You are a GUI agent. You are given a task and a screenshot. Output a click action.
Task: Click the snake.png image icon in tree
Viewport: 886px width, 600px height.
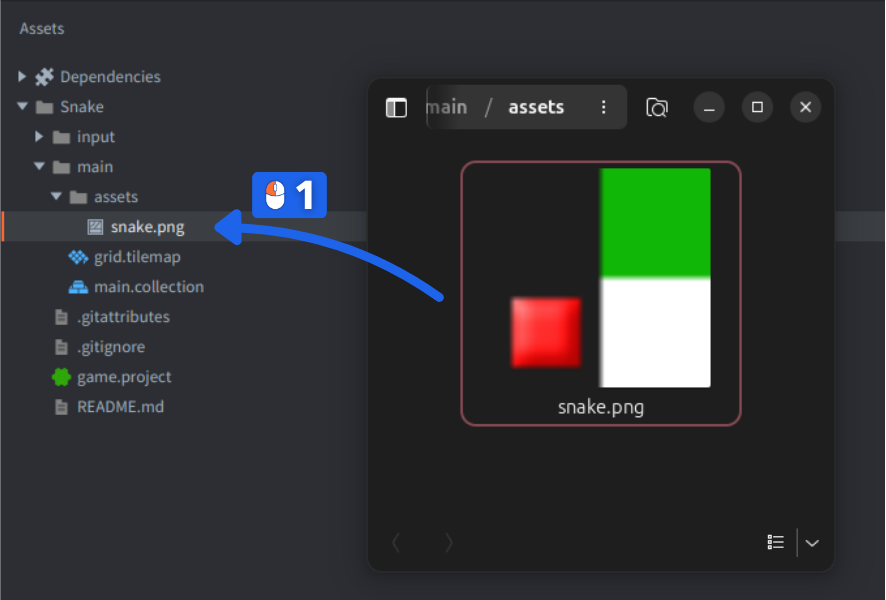click(96, 227)
